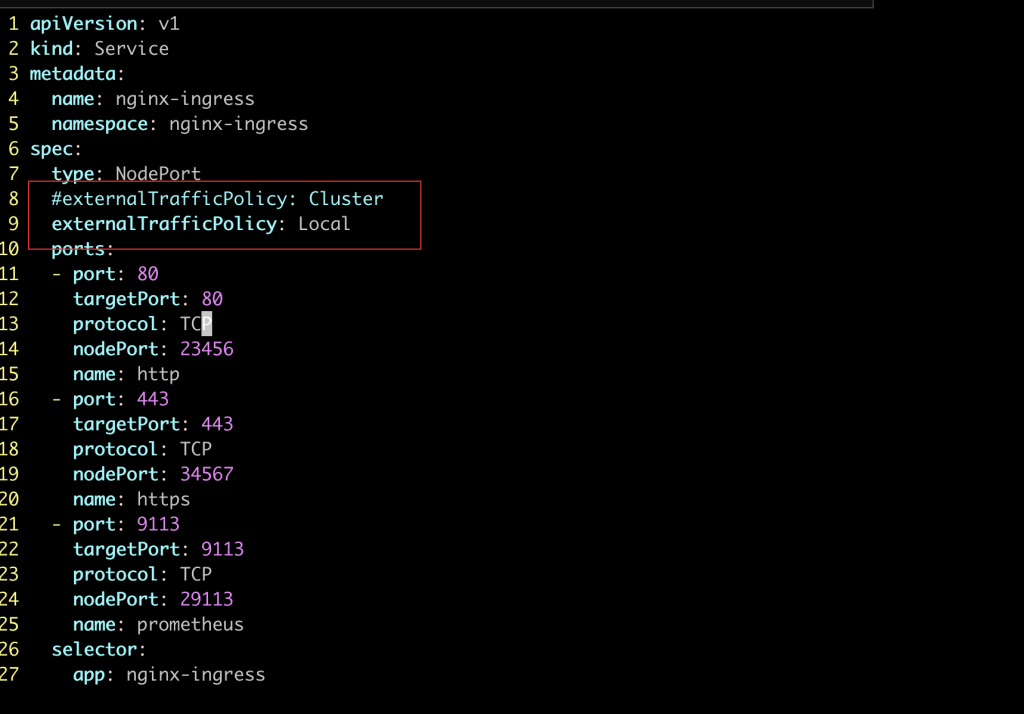Select the 'kind' key on line 2

pos(52,49)
